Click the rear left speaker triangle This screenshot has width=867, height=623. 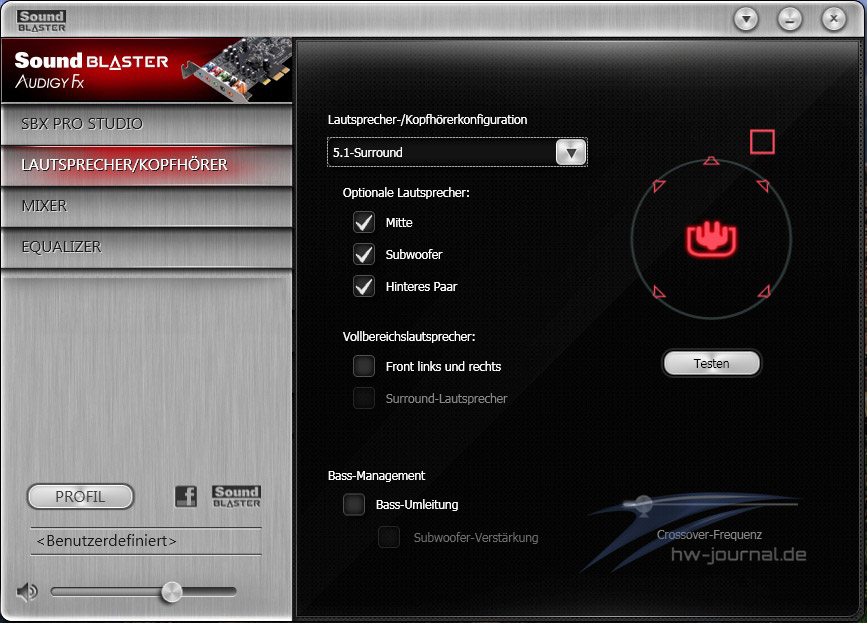[x=659, y=291]
